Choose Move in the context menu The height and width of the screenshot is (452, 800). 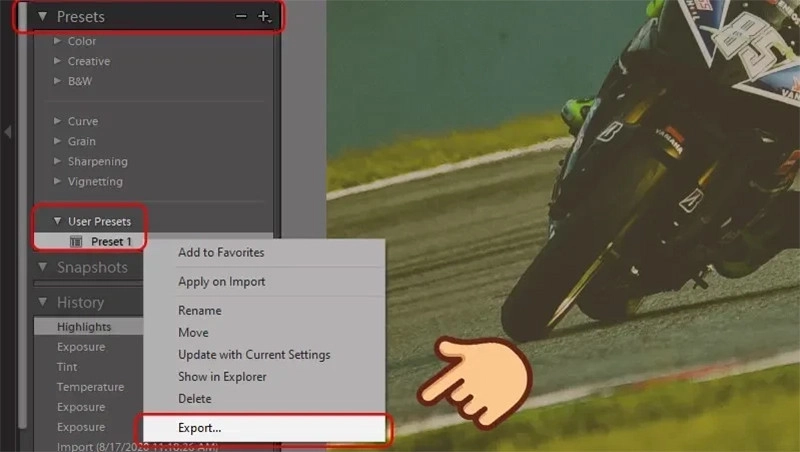coord(193,332)
